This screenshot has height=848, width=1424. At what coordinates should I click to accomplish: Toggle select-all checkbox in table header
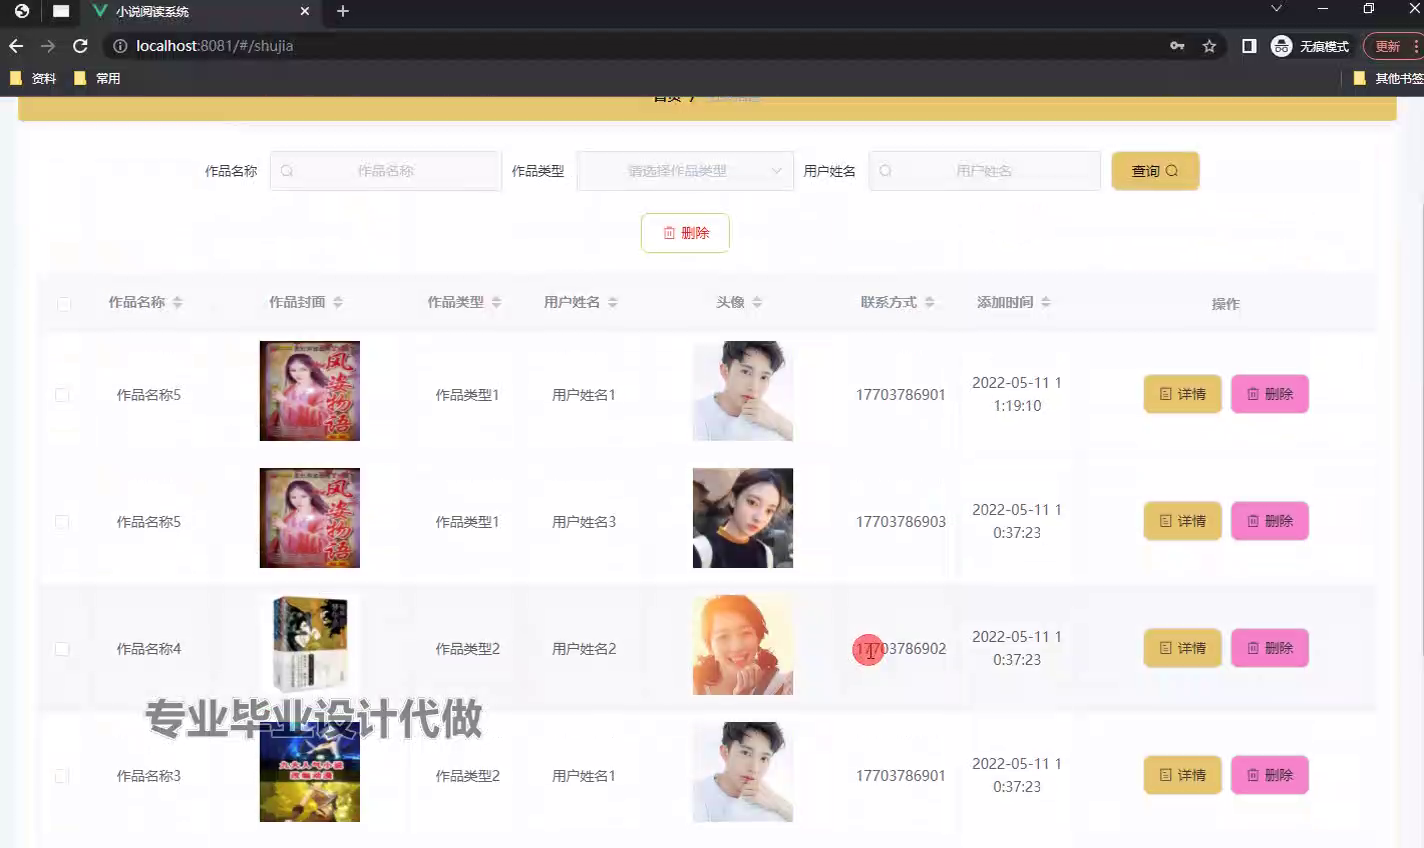pos(64,303)
